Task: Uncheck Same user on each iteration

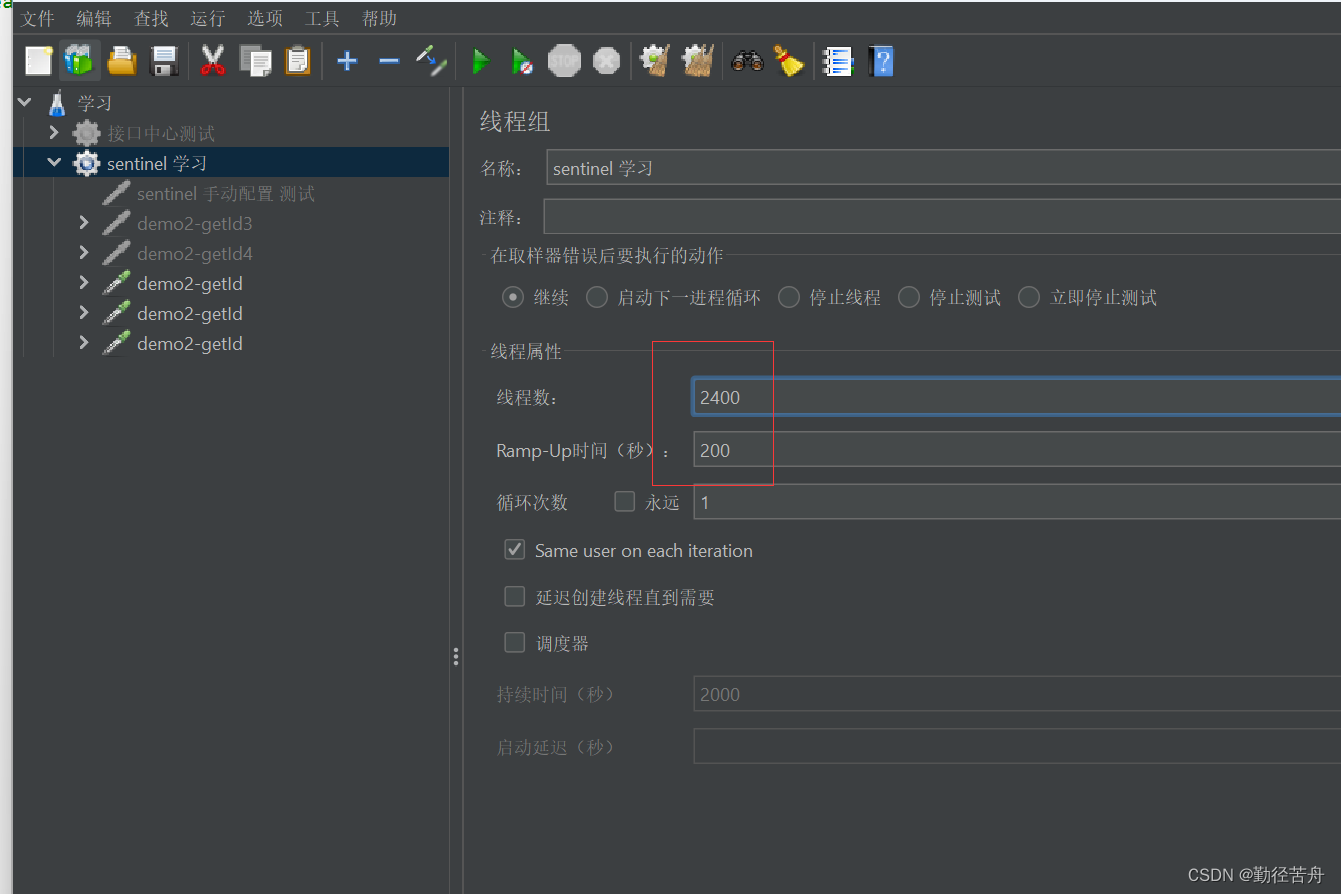Action: (x=515, y=549)
